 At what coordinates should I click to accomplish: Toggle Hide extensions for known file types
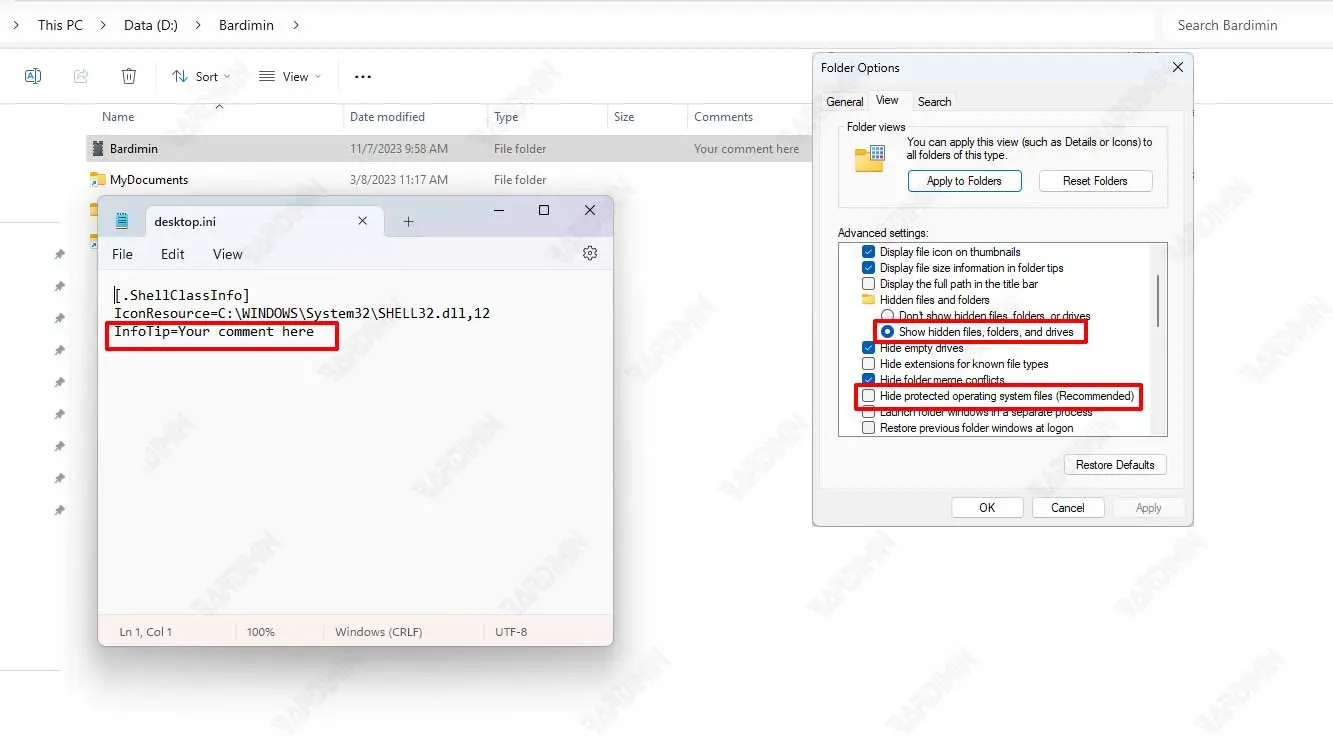tap(869, 364)
